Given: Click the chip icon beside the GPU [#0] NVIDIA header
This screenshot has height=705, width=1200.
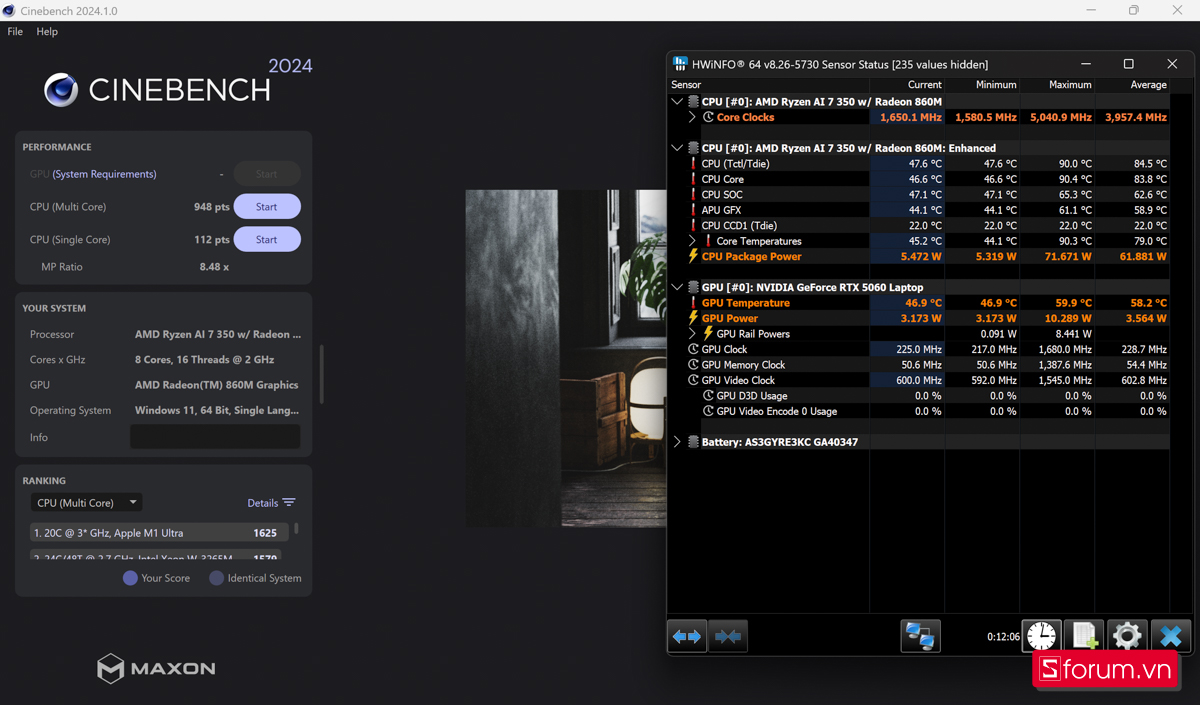Looking at the screenshot, I should tap(693, 287).
